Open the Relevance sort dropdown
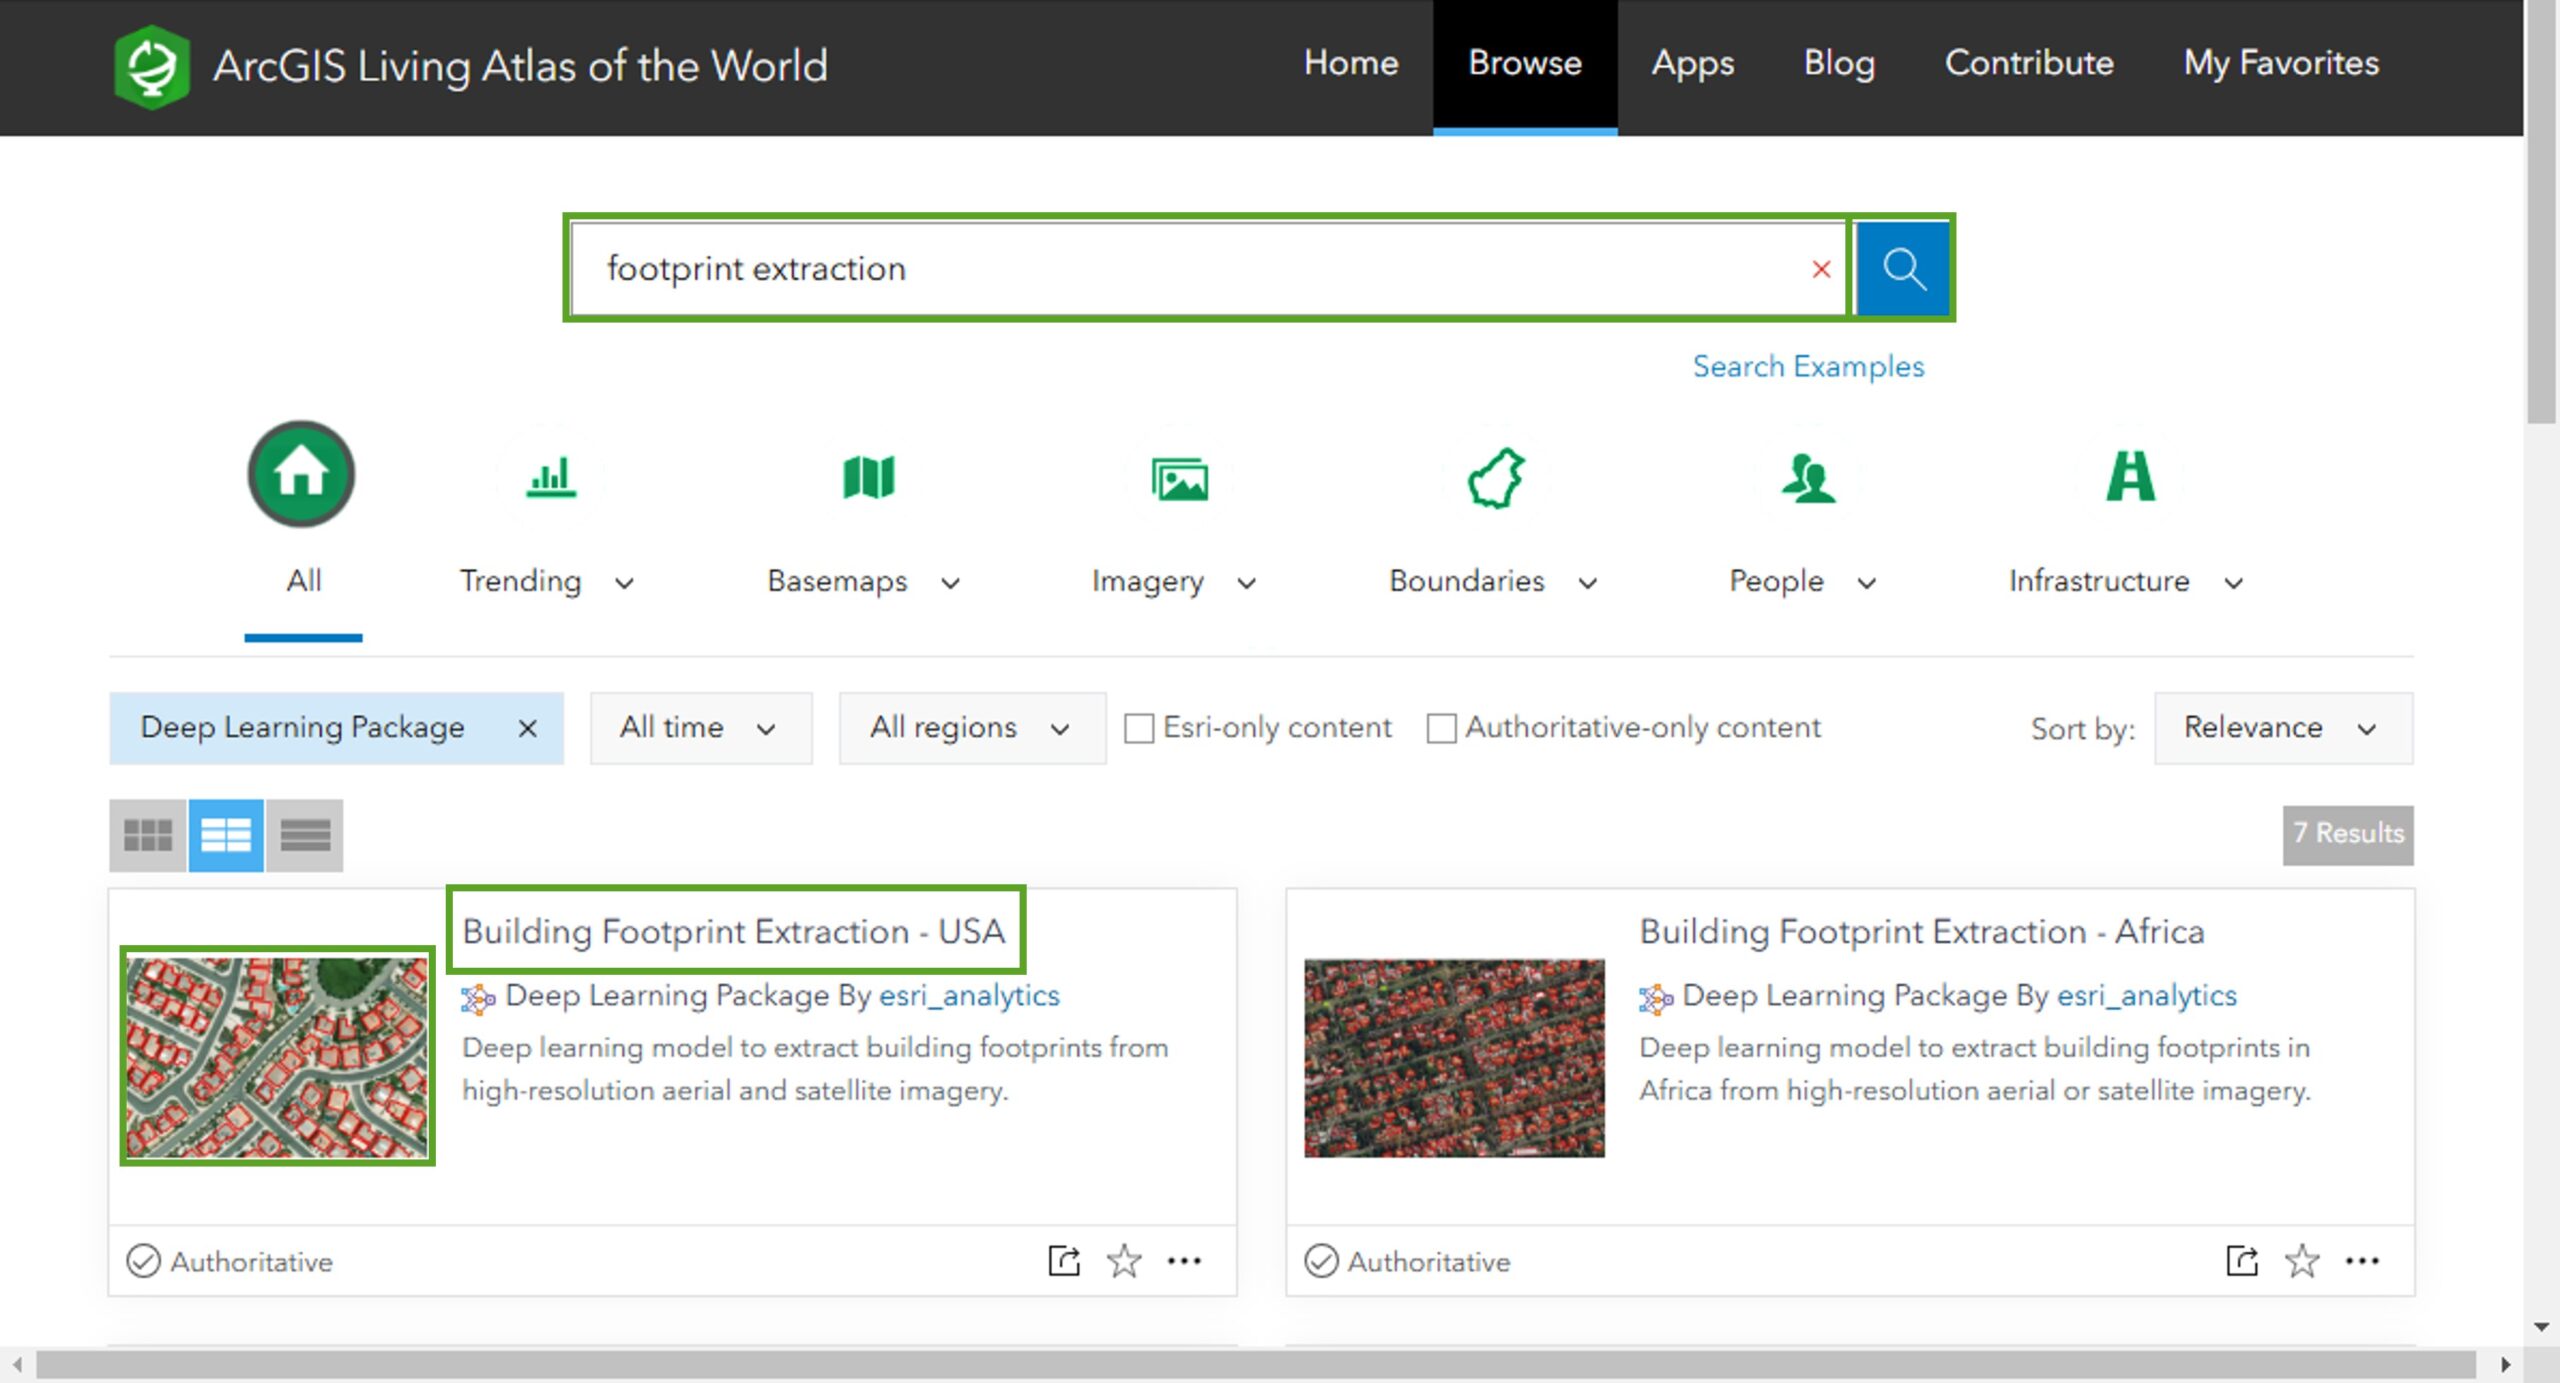The height and width of the screenshot is (1383, 2560). pyautogui.click(x=2282, y=728)
